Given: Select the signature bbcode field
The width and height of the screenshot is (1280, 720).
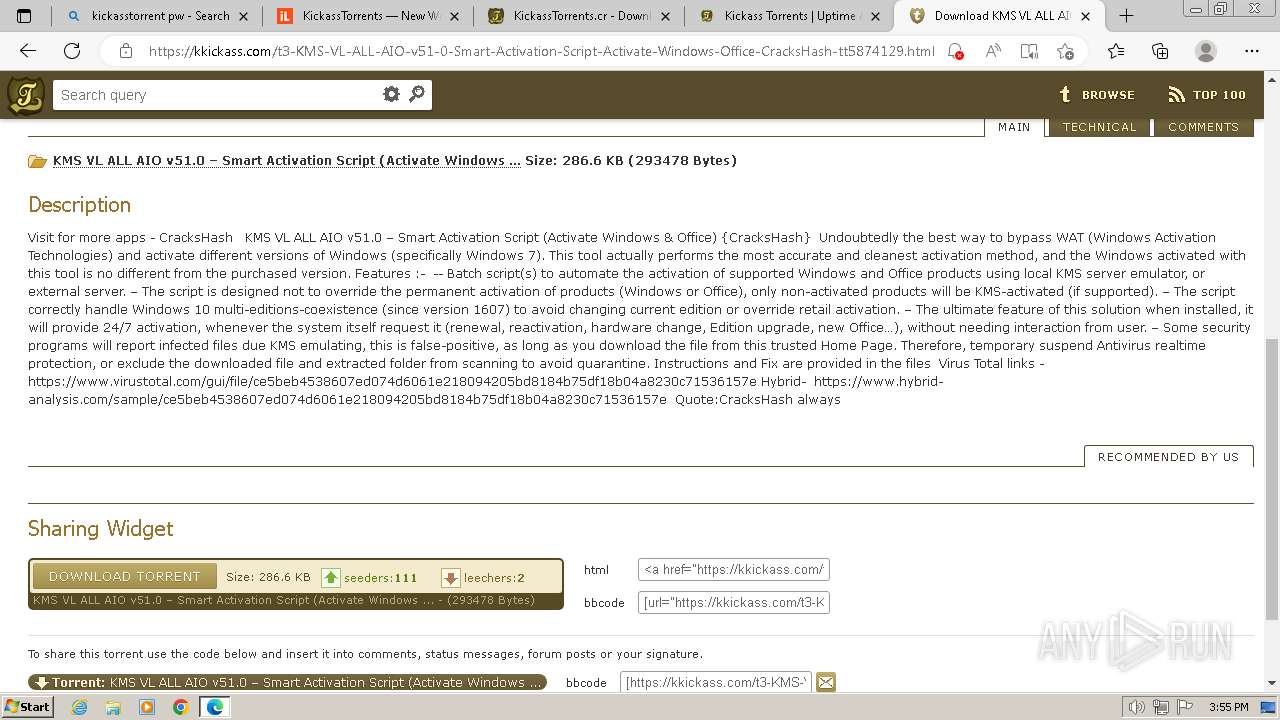Looking at the screenshot, I should (x=716, y=683).
